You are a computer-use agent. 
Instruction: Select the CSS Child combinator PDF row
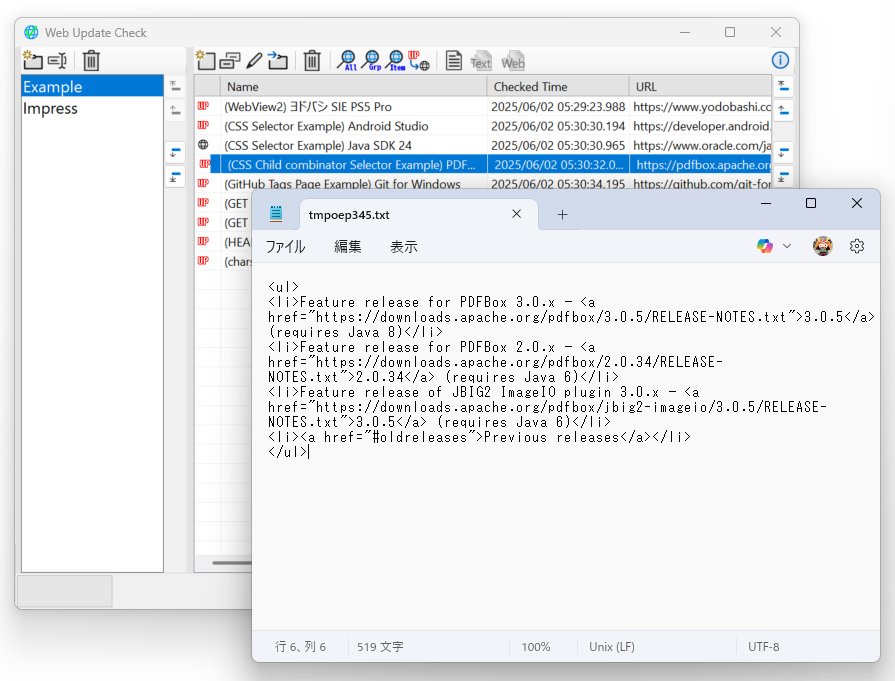tap(483, 165)
